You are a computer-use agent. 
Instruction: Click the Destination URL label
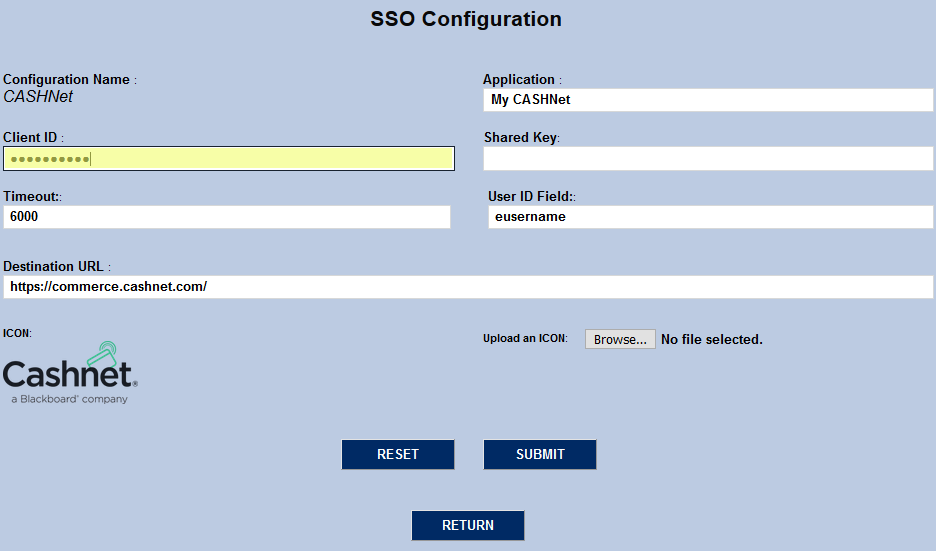(x=54, y=267)
